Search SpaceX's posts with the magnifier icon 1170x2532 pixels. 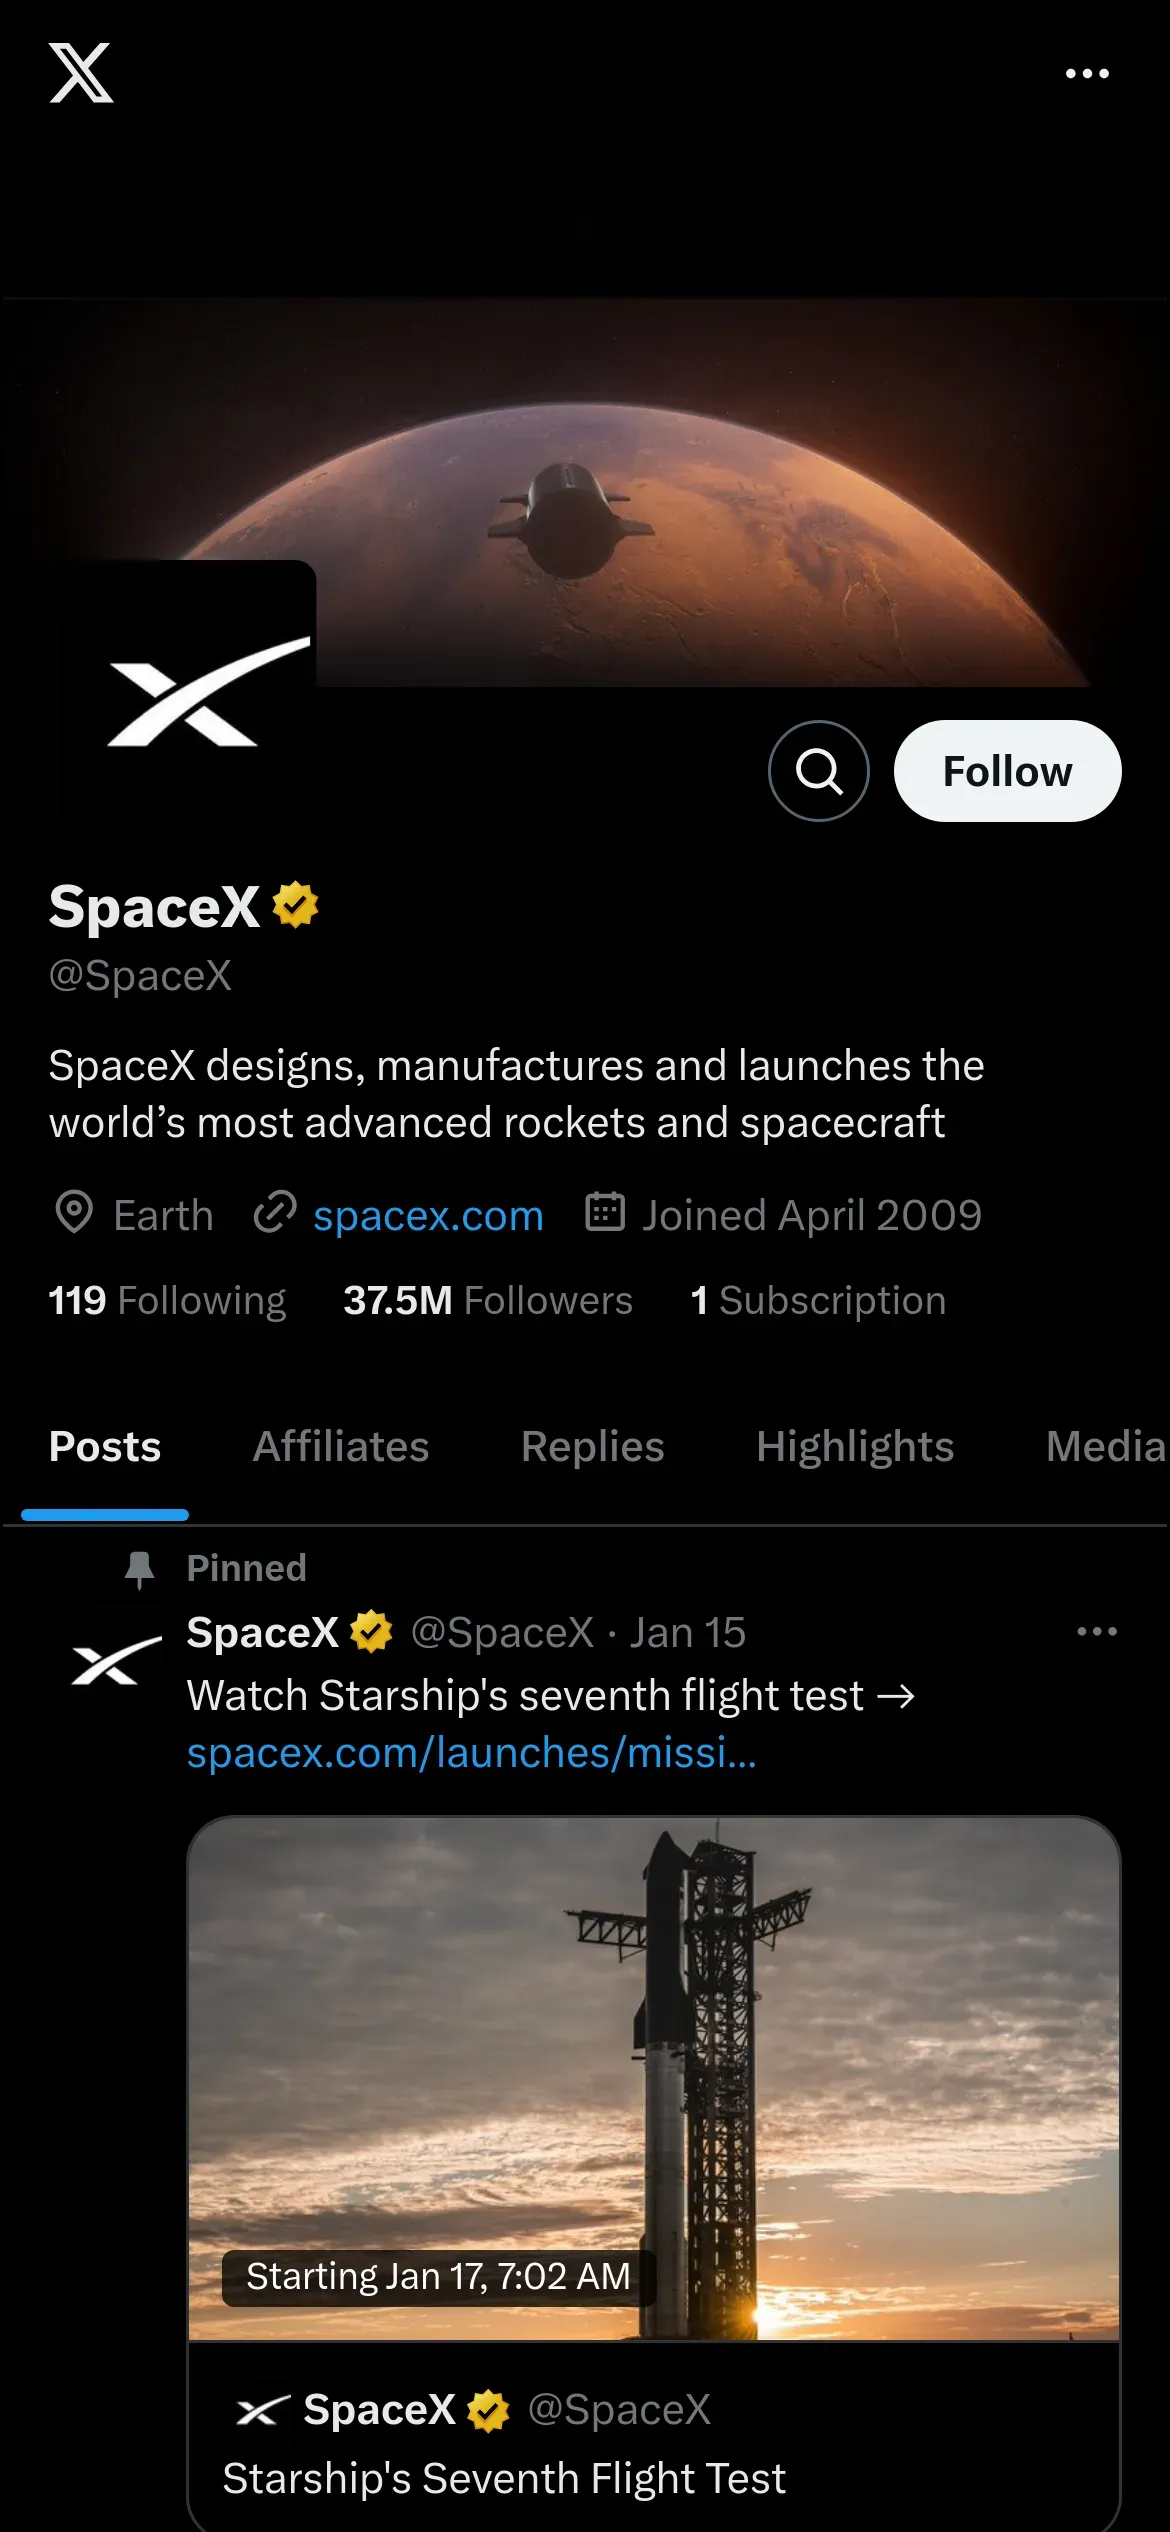pos(818,771)
